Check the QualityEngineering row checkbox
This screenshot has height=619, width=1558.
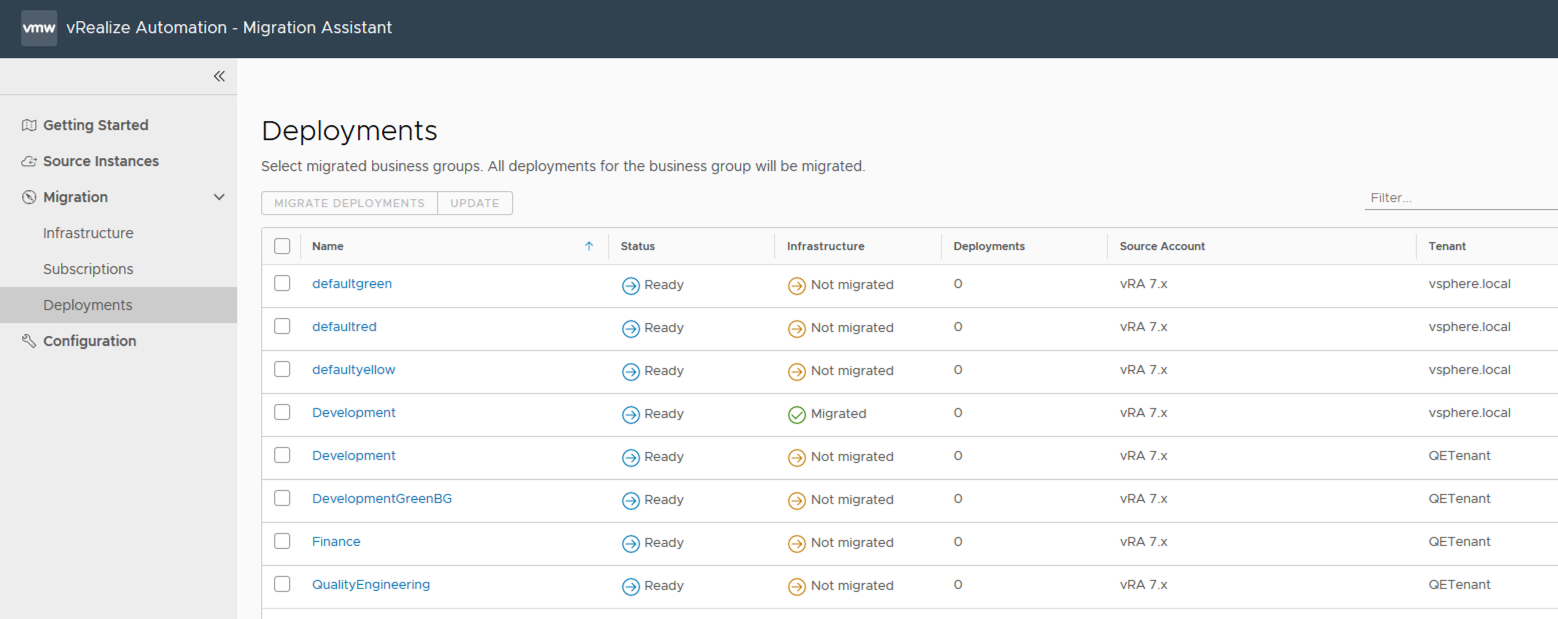coord(282,584)
